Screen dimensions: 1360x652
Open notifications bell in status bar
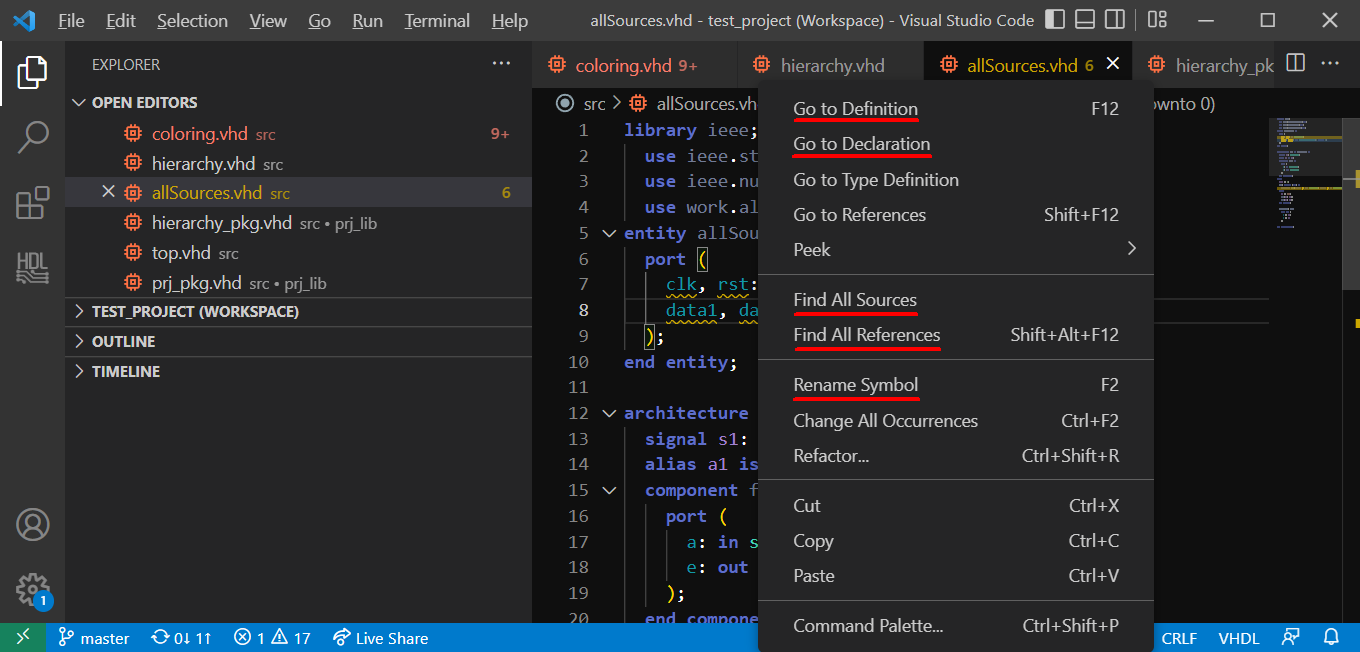pyautogui.click(x=1331, y=637)
